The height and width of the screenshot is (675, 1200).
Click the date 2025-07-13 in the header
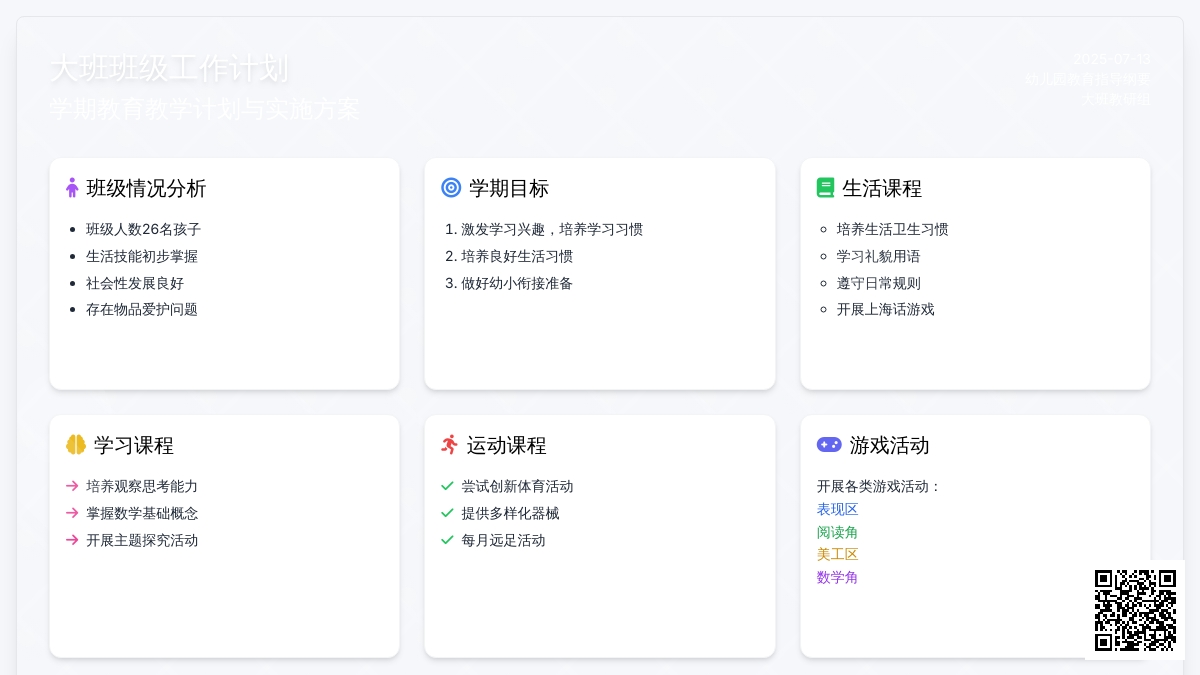(1113, 60)
